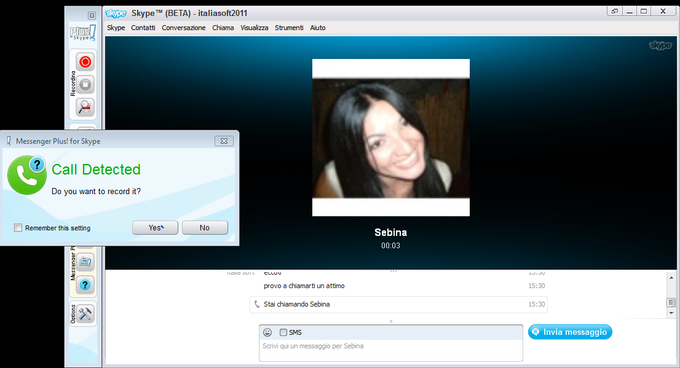Click the restore-down button of Skype window
This screenshot has height=368, width=680.
[x=614, y=12]
